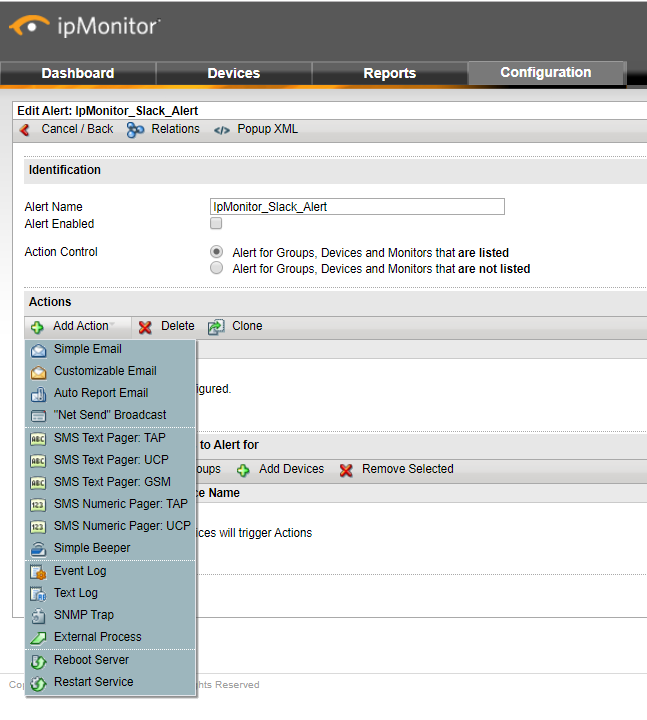Select the 'are listed' Action Control radio
Image resolution: width=647 pixels, height=720 pixels.
coord(216,252)
